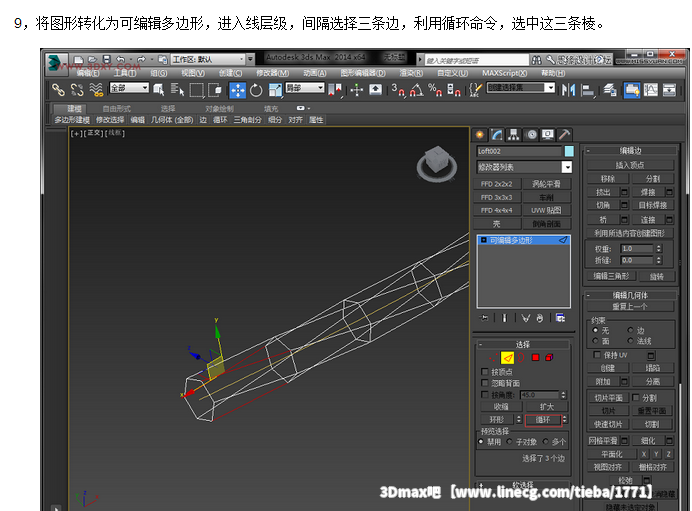This screenshot has width=692, height=511.
Task: Switch to the Motion command panel tab
Action: (532, 135)
